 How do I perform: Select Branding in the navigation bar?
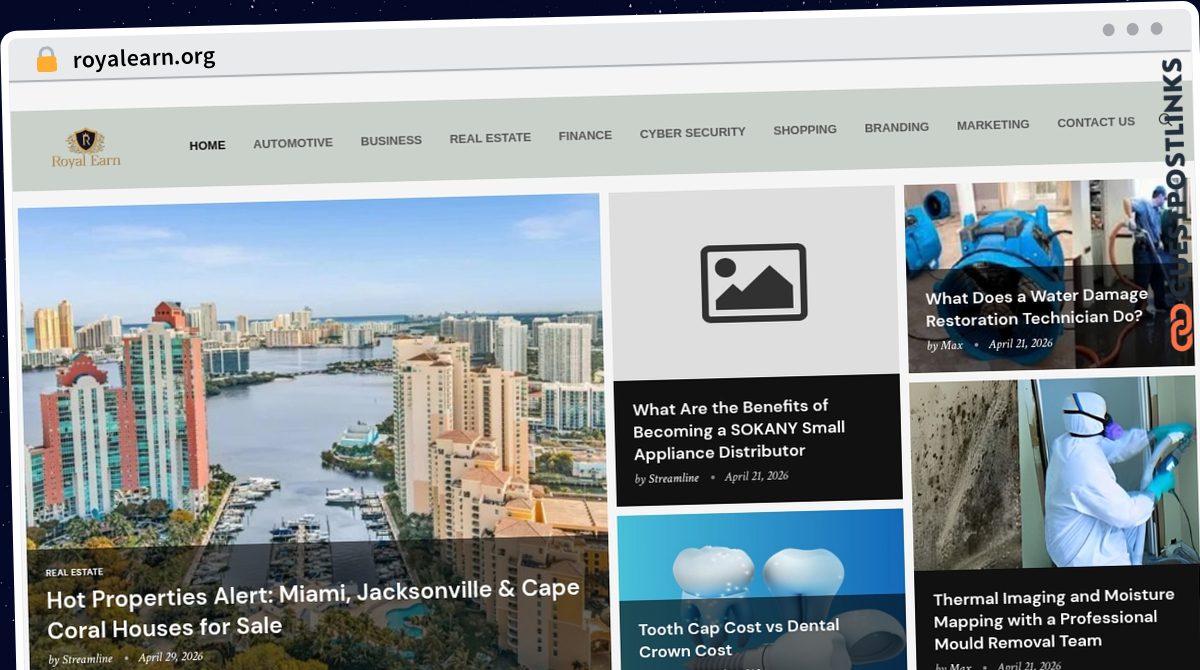click(x=897, y=127)
